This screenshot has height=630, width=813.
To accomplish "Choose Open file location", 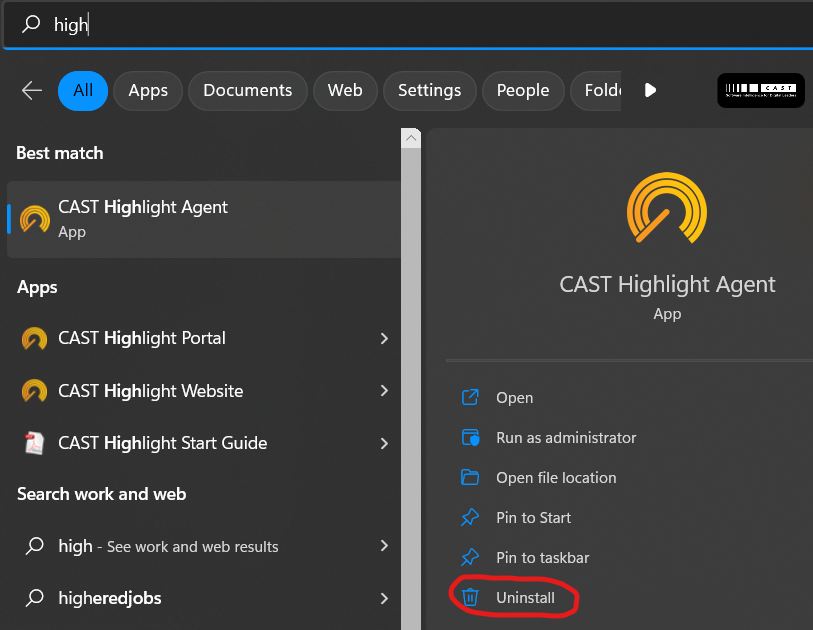I will 556,478.
